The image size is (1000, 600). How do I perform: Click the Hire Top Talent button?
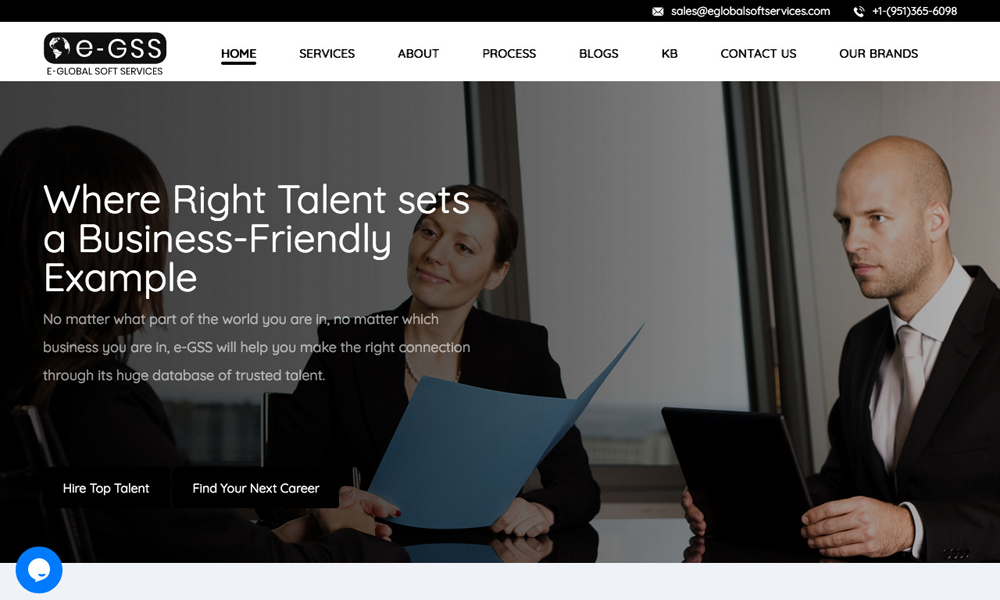106,488
